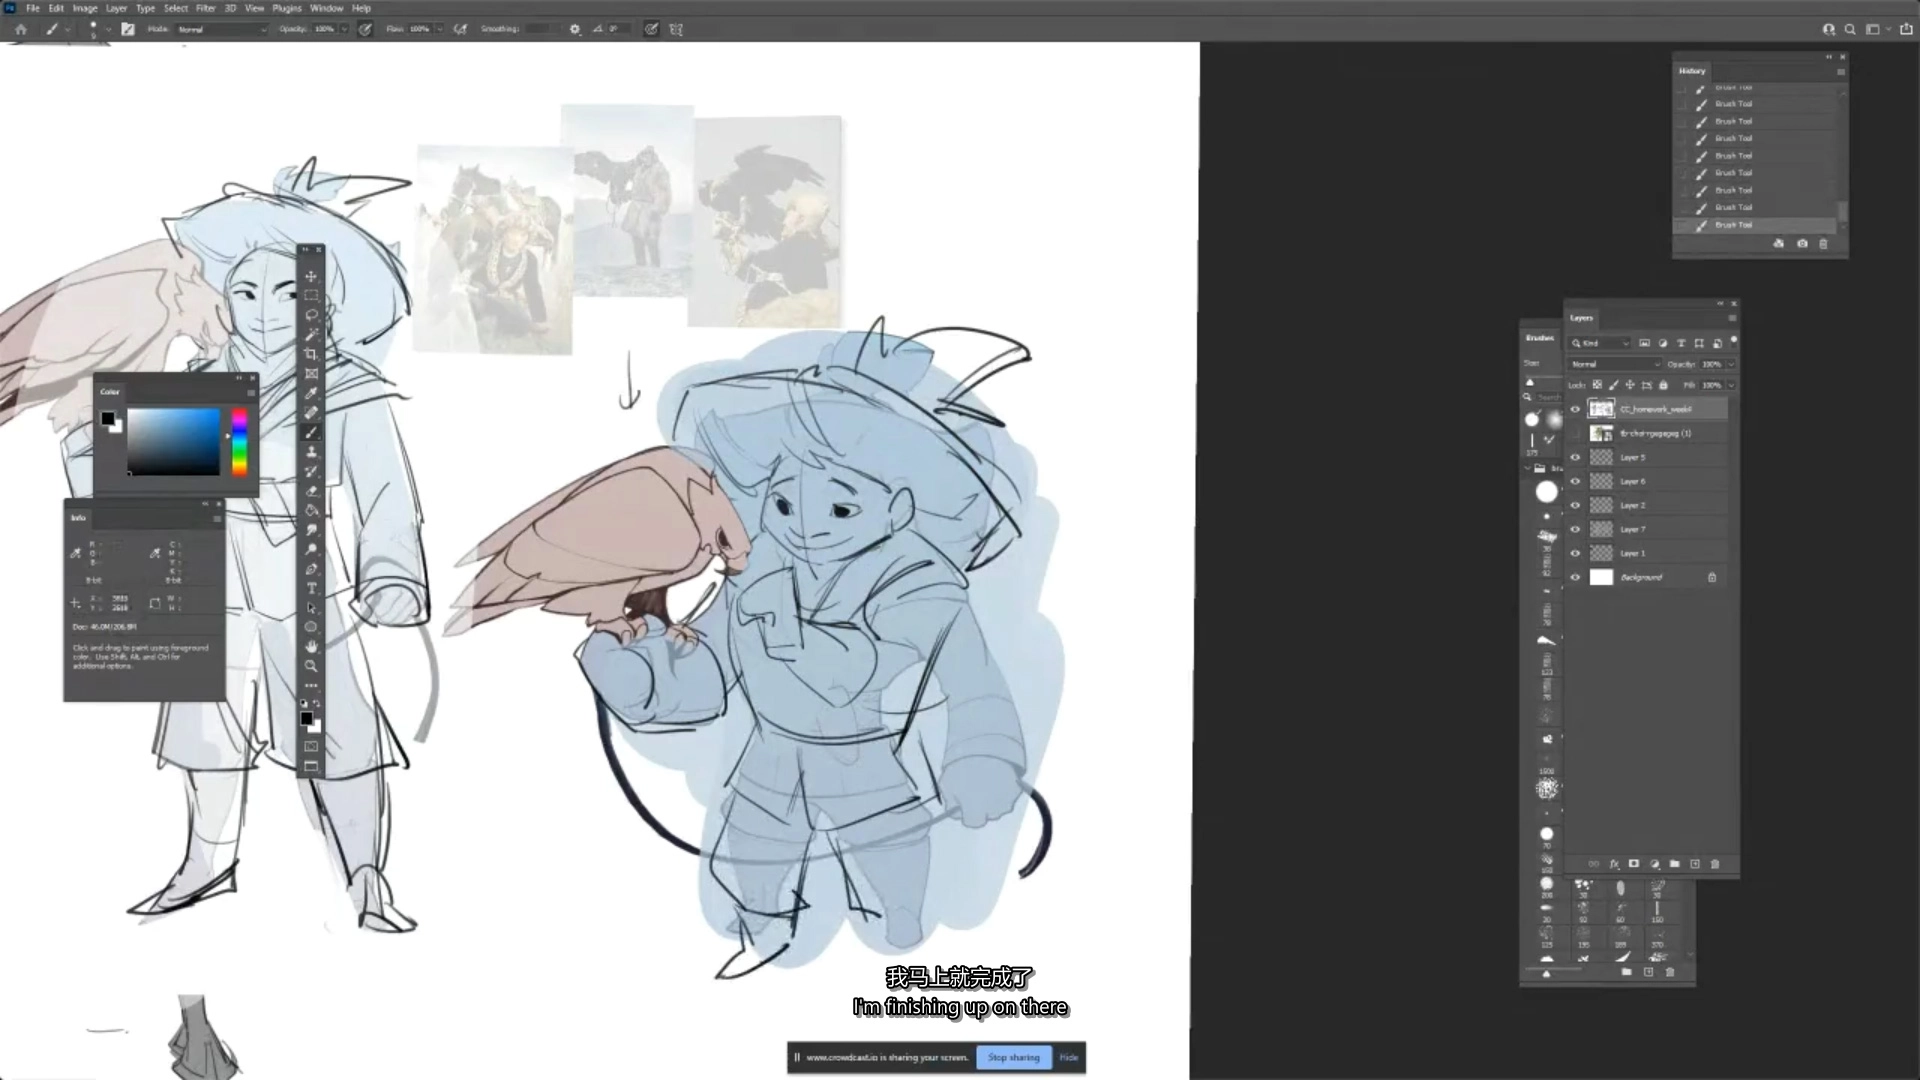Select the Crop tool
Screen dimensions: 1920x1080
click(311, 354)
